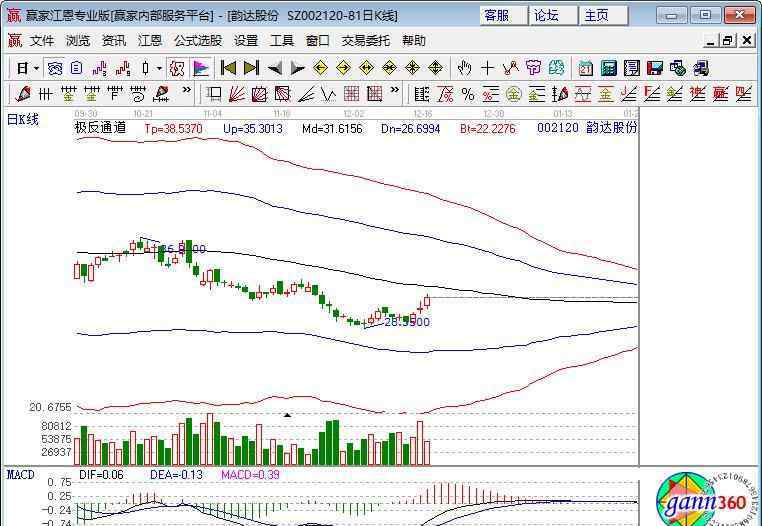
Task: Select the crosshair cursor tool
Action: point(487,68)
